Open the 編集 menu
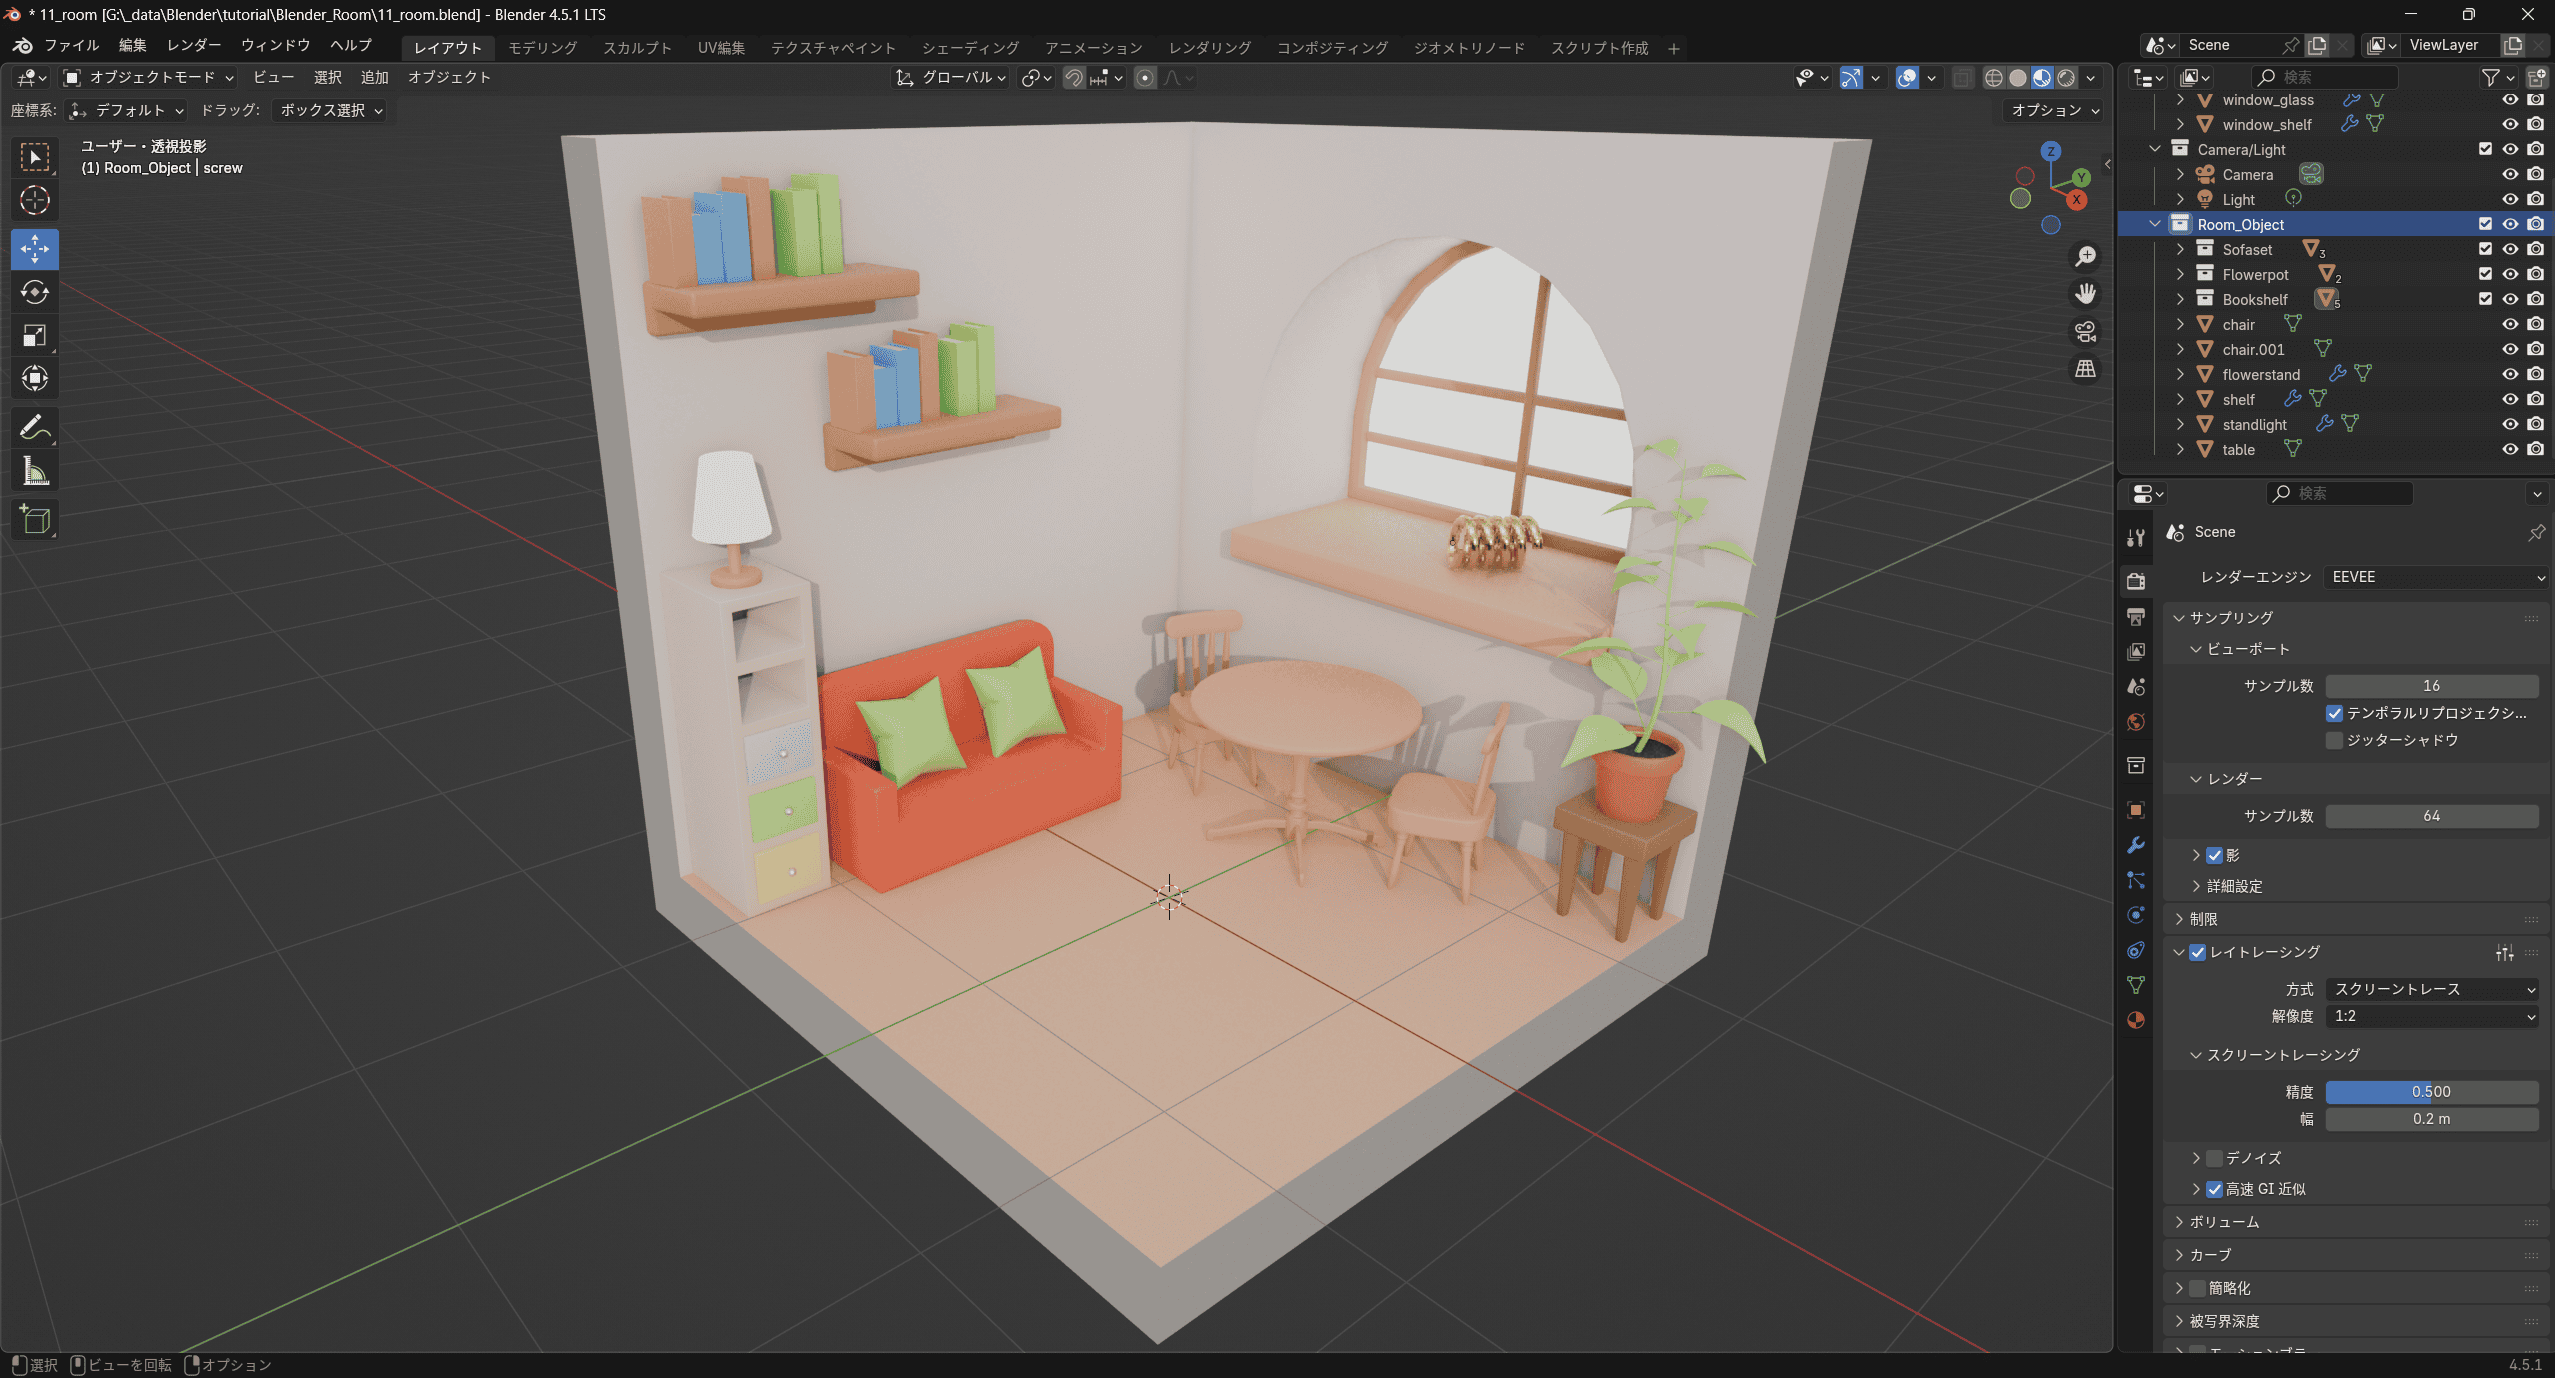This screenshot has height=1378, width=2555. click(132, 45)
